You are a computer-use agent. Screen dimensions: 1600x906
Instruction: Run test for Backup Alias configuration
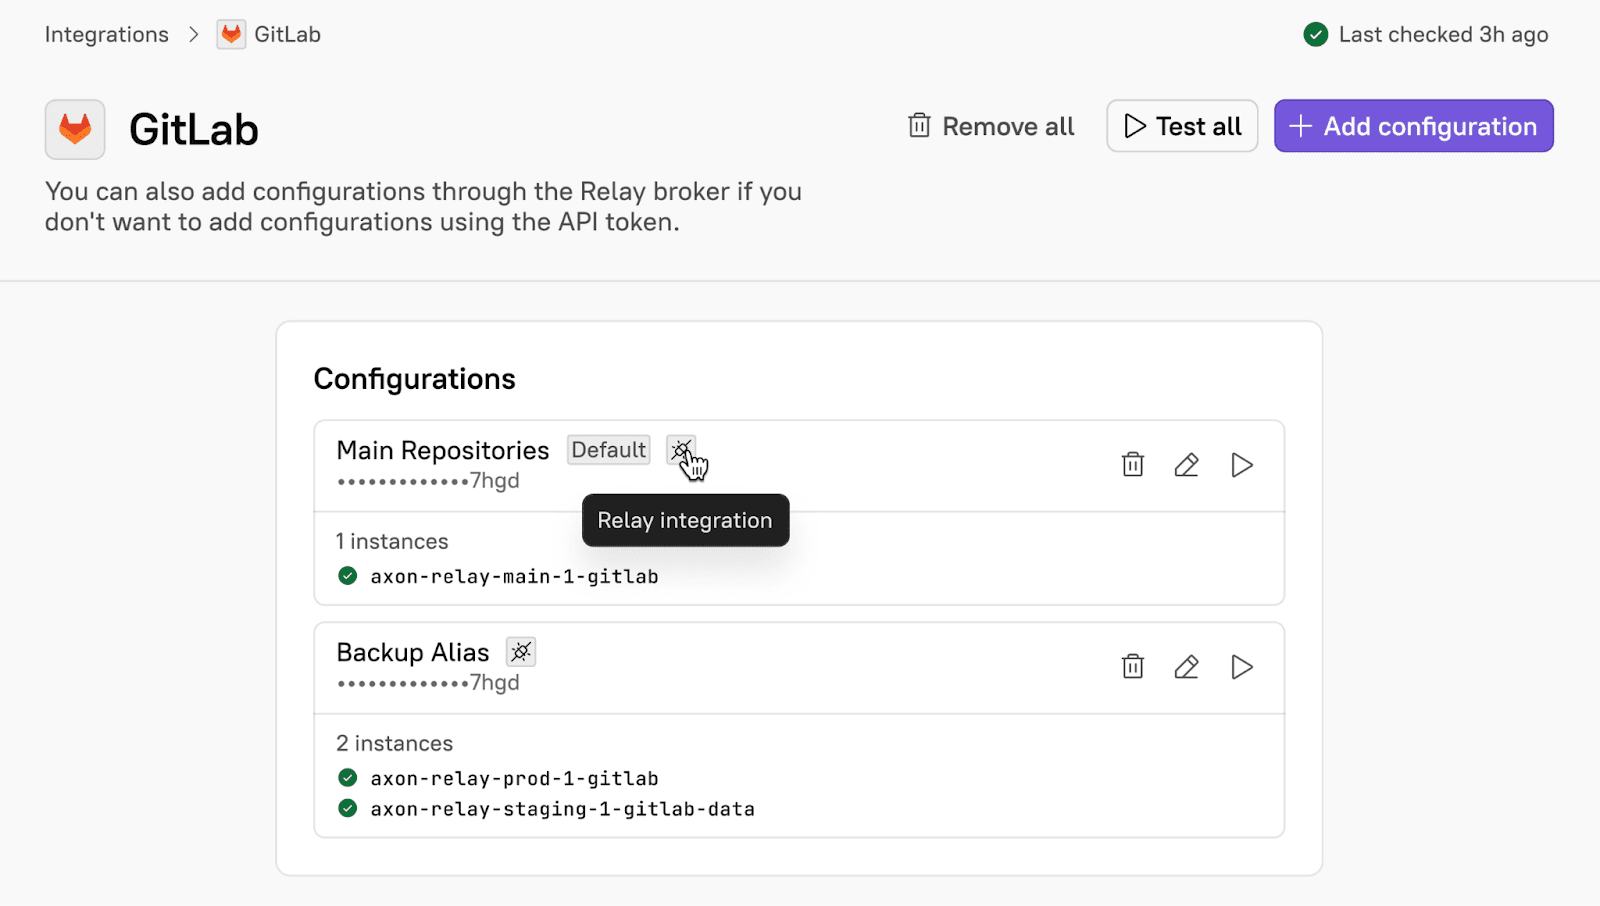1241,667
